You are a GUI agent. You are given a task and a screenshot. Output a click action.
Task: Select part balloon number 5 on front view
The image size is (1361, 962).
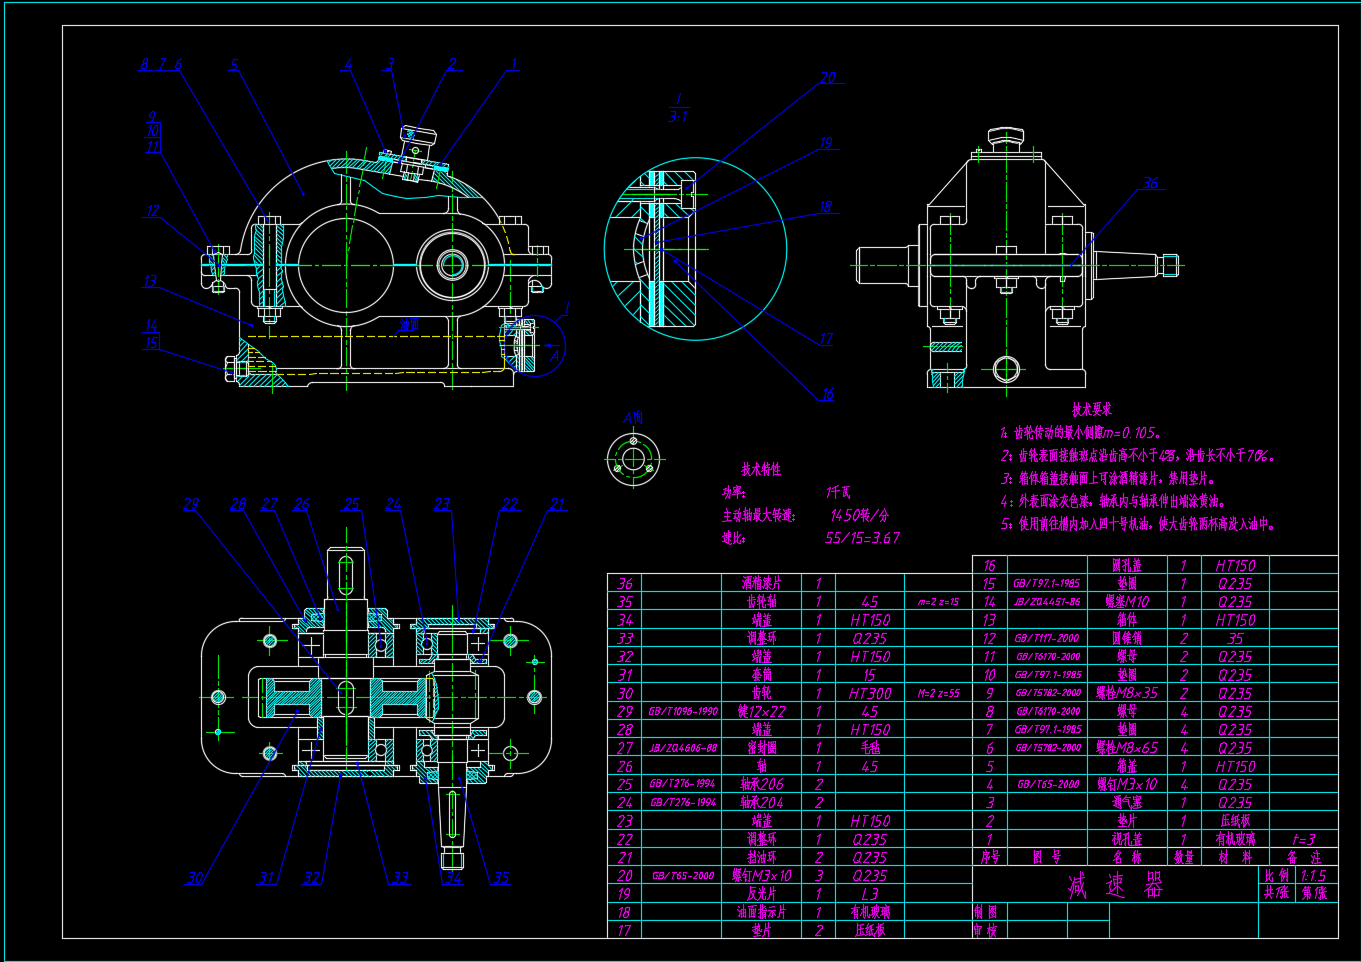[x=234, y=66]
